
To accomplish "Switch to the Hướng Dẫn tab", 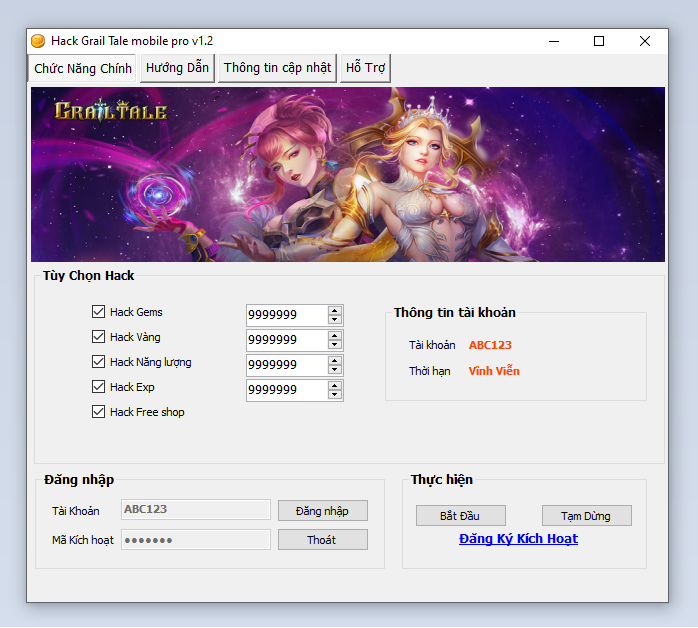I will tap(177, 67).
